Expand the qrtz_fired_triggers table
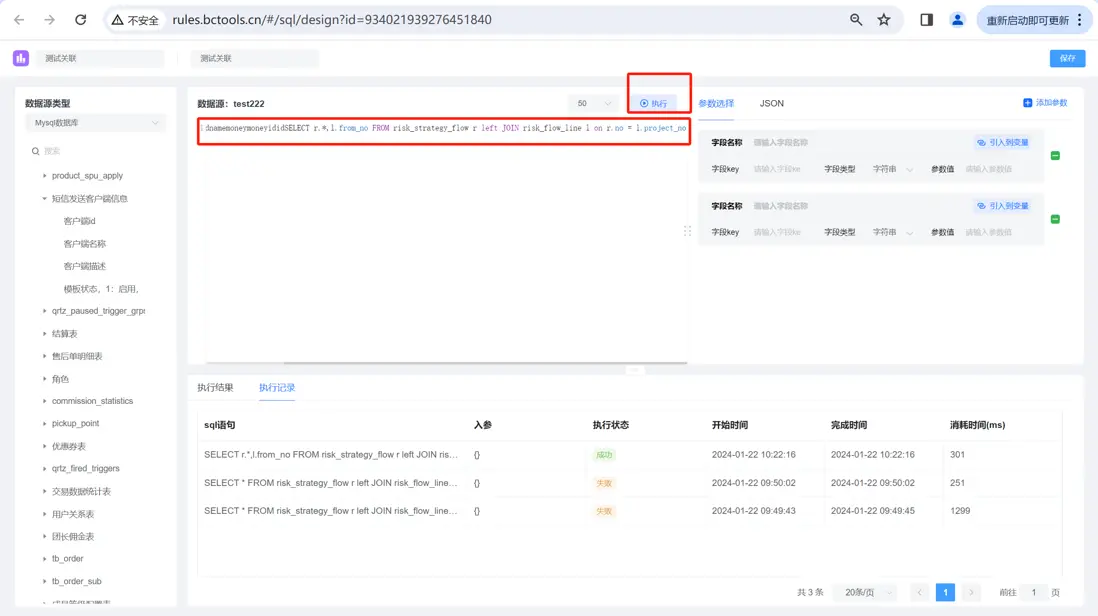This screenshot has width=1098, height=616. pos(45,468)
